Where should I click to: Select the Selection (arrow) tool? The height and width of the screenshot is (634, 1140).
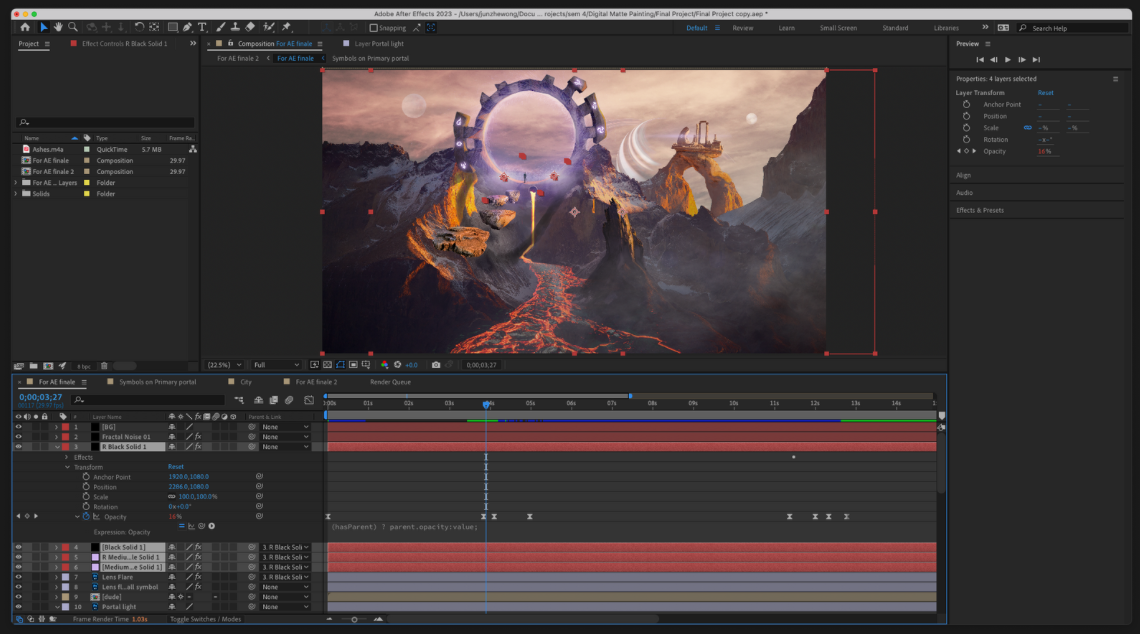coord(44,27)
